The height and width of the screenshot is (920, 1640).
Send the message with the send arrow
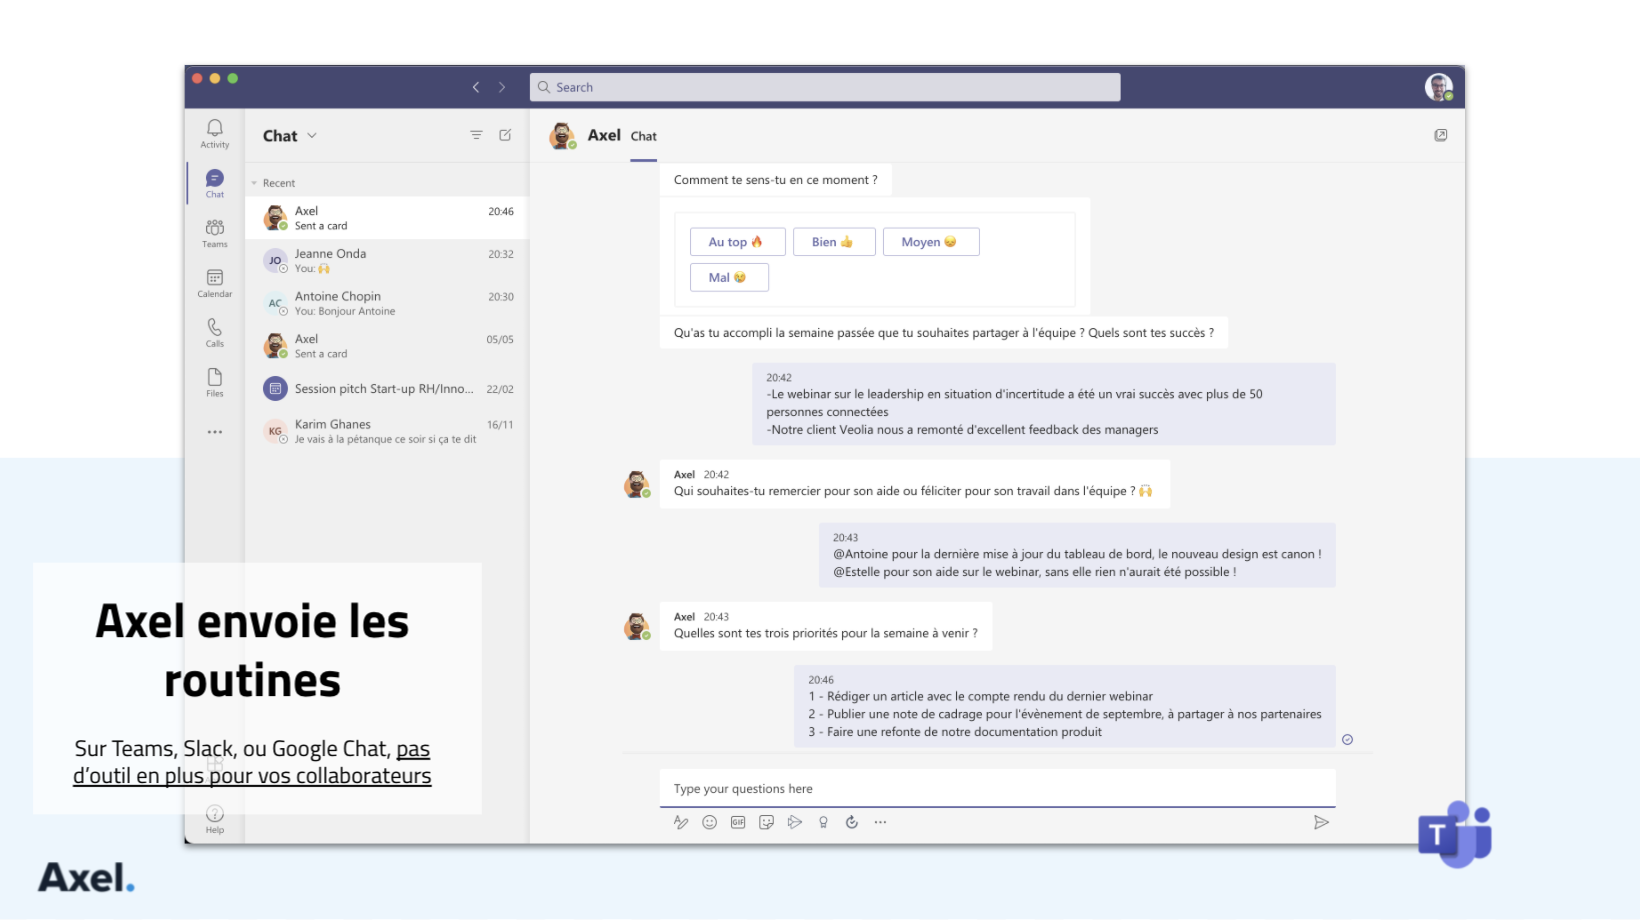coord(1321,822)
